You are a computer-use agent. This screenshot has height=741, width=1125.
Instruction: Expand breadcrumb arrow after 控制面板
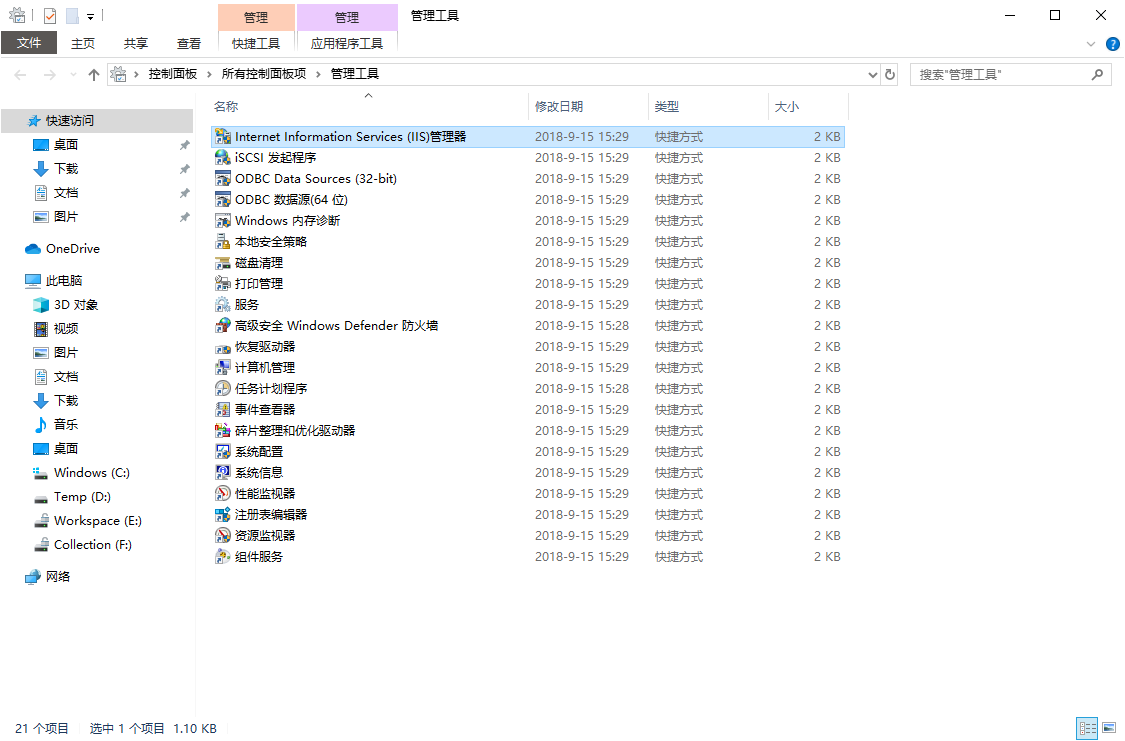[209, 74]
